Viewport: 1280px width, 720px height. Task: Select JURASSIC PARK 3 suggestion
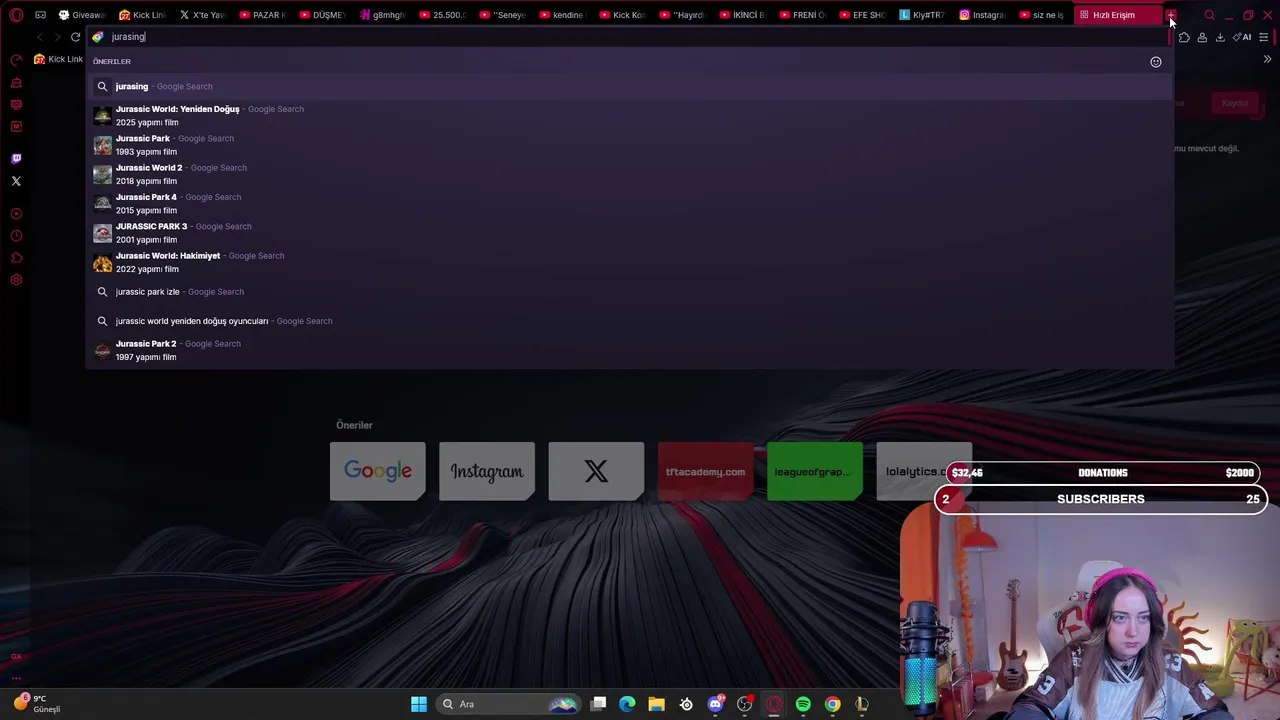tap(630, 233)
